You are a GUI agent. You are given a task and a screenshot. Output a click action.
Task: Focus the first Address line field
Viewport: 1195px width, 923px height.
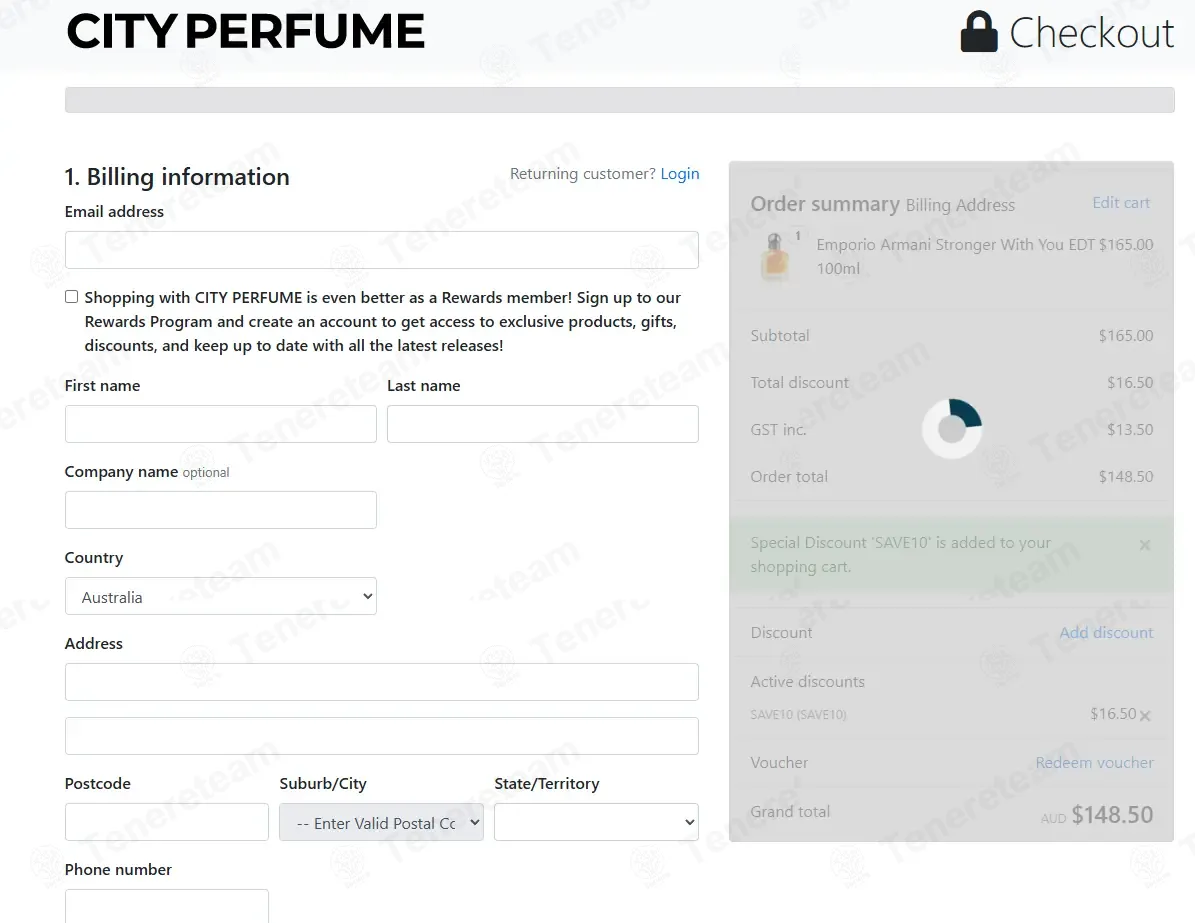[x=382, y=682]
